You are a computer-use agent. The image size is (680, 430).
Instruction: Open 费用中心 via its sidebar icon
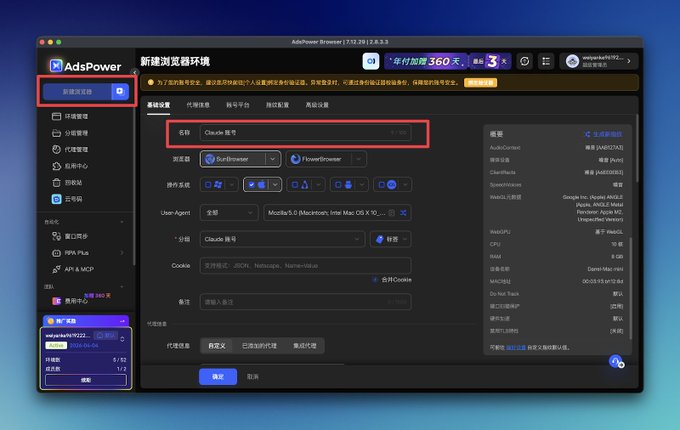(x=56, y=301)
